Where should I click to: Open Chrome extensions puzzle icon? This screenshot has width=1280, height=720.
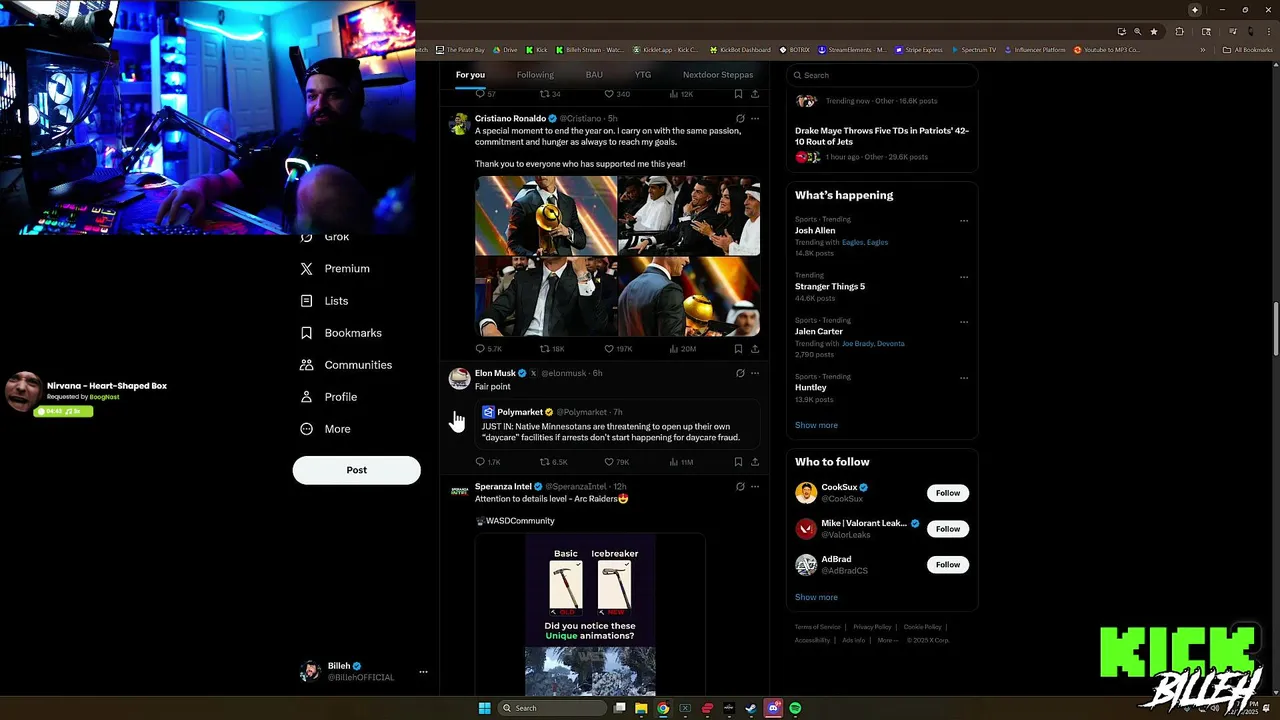[1180, 32]
